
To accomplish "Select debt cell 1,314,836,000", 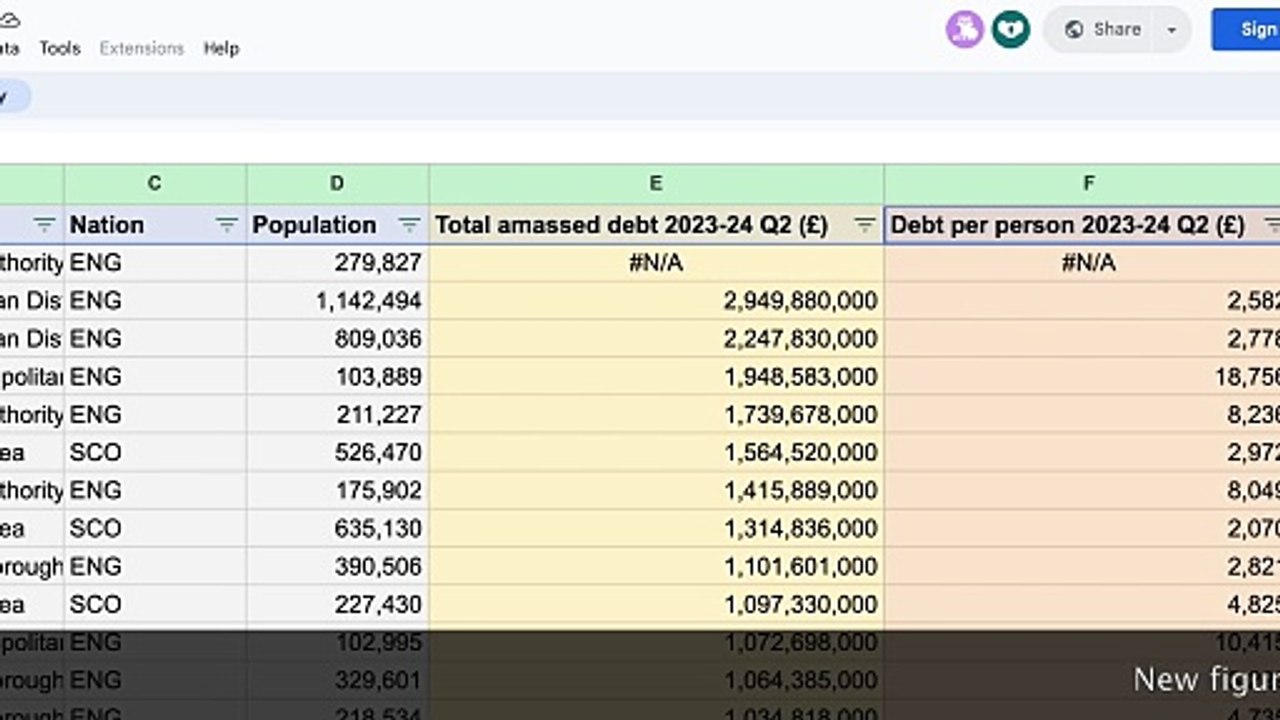I will pos(656,529).
